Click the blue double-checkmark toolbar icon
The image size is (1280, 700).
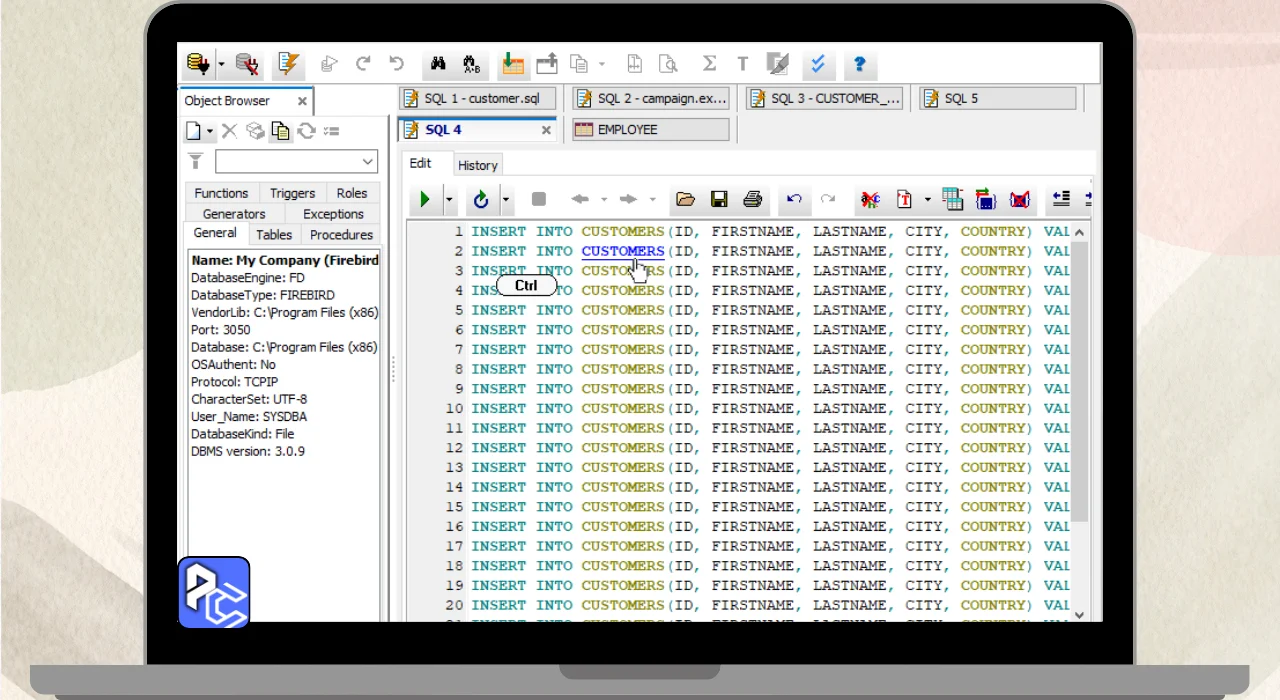818,64
